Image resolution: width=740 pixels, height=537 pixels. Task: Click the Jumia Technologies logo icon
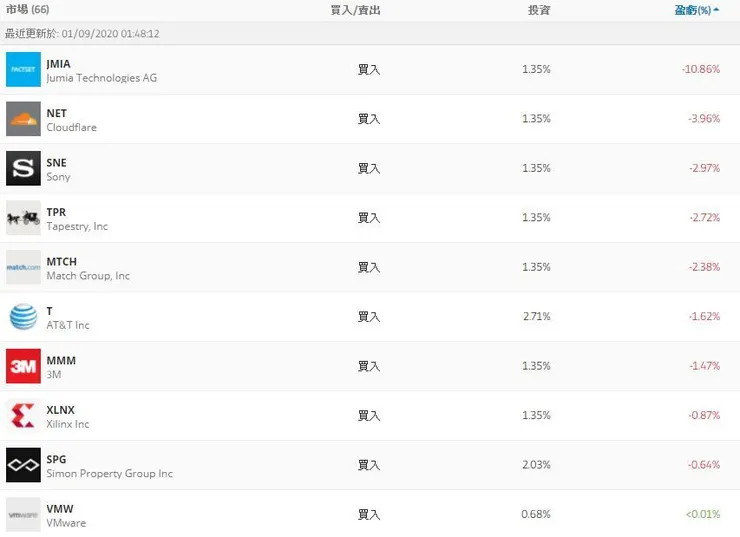pos(23,70)
